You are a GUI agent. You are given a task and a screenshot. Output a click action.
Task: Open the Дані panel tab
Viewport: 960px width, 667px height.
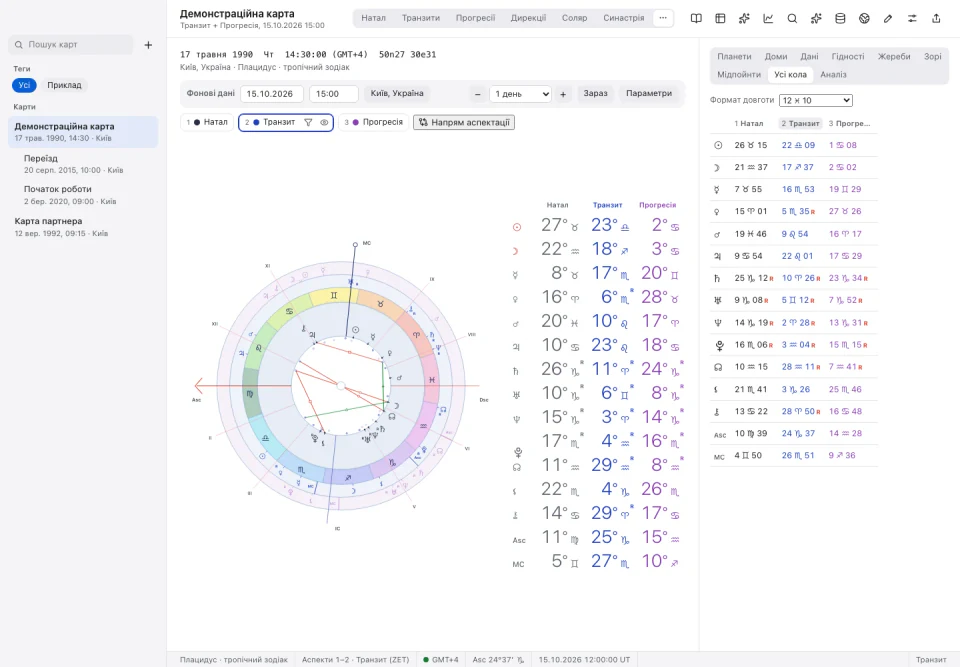click(x=809, y=56)
